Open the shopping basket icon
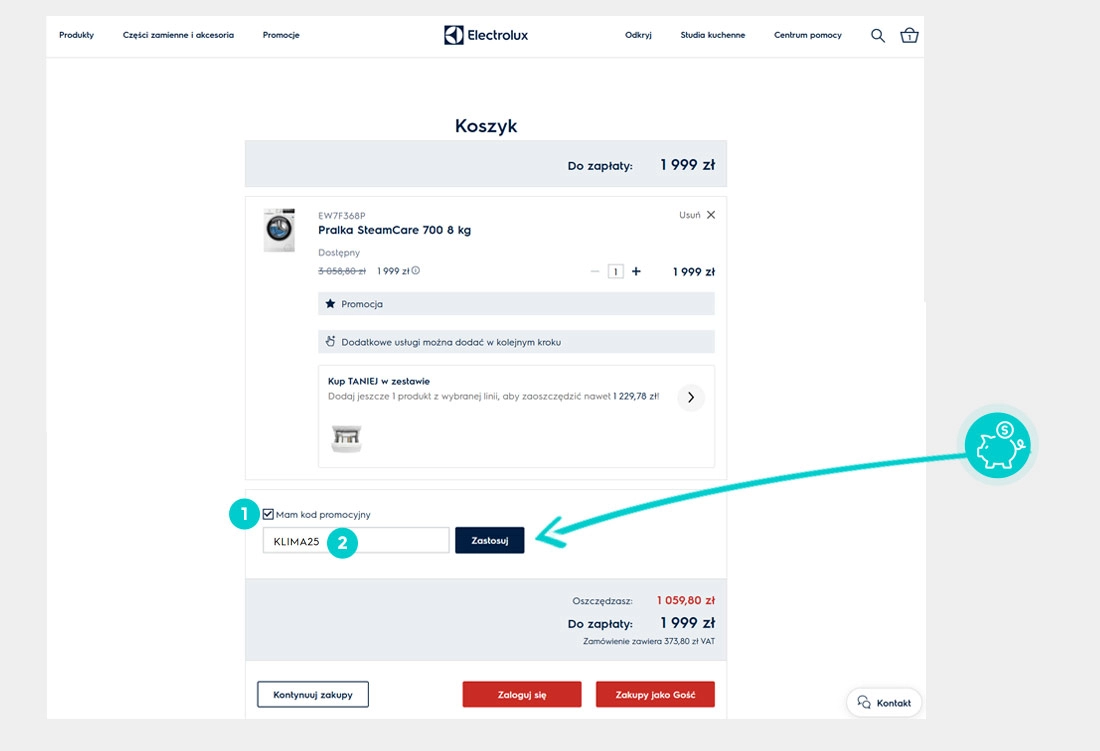 (909, 35)
